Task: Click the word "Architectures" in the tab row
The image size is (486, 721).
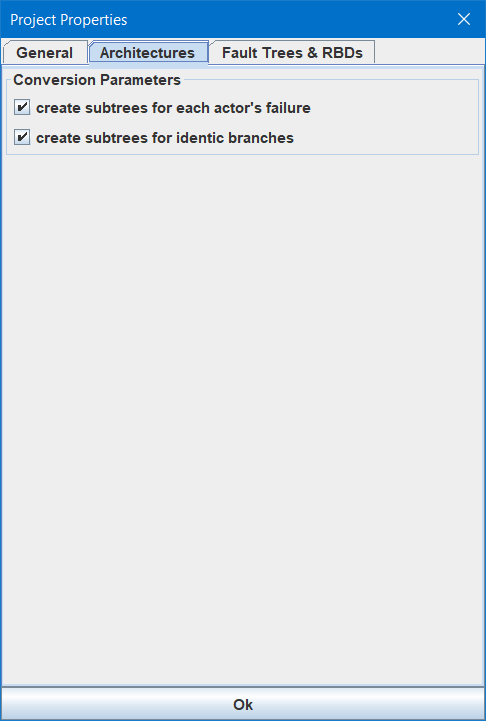Action: [147, 53]
